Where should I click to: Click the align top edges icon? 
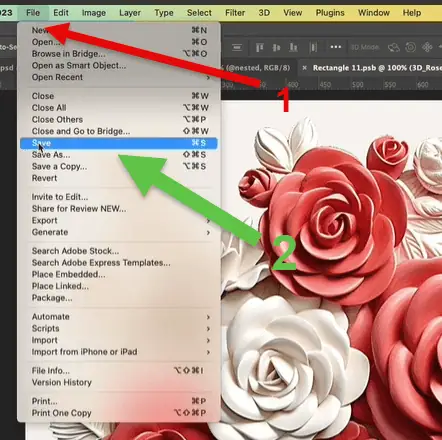pos(259,47)
